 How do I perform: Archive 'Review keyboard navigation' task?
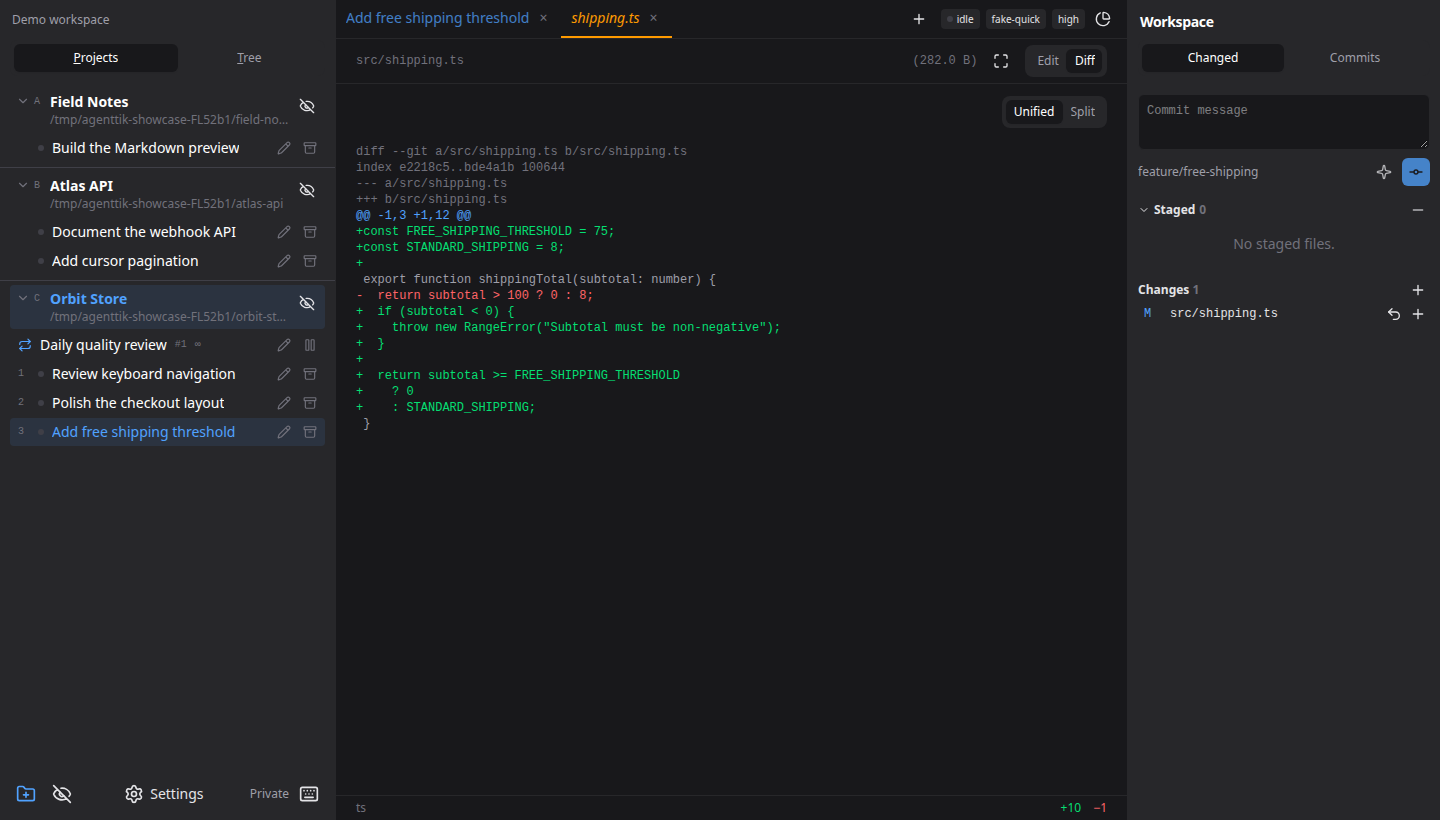(310, 374)
